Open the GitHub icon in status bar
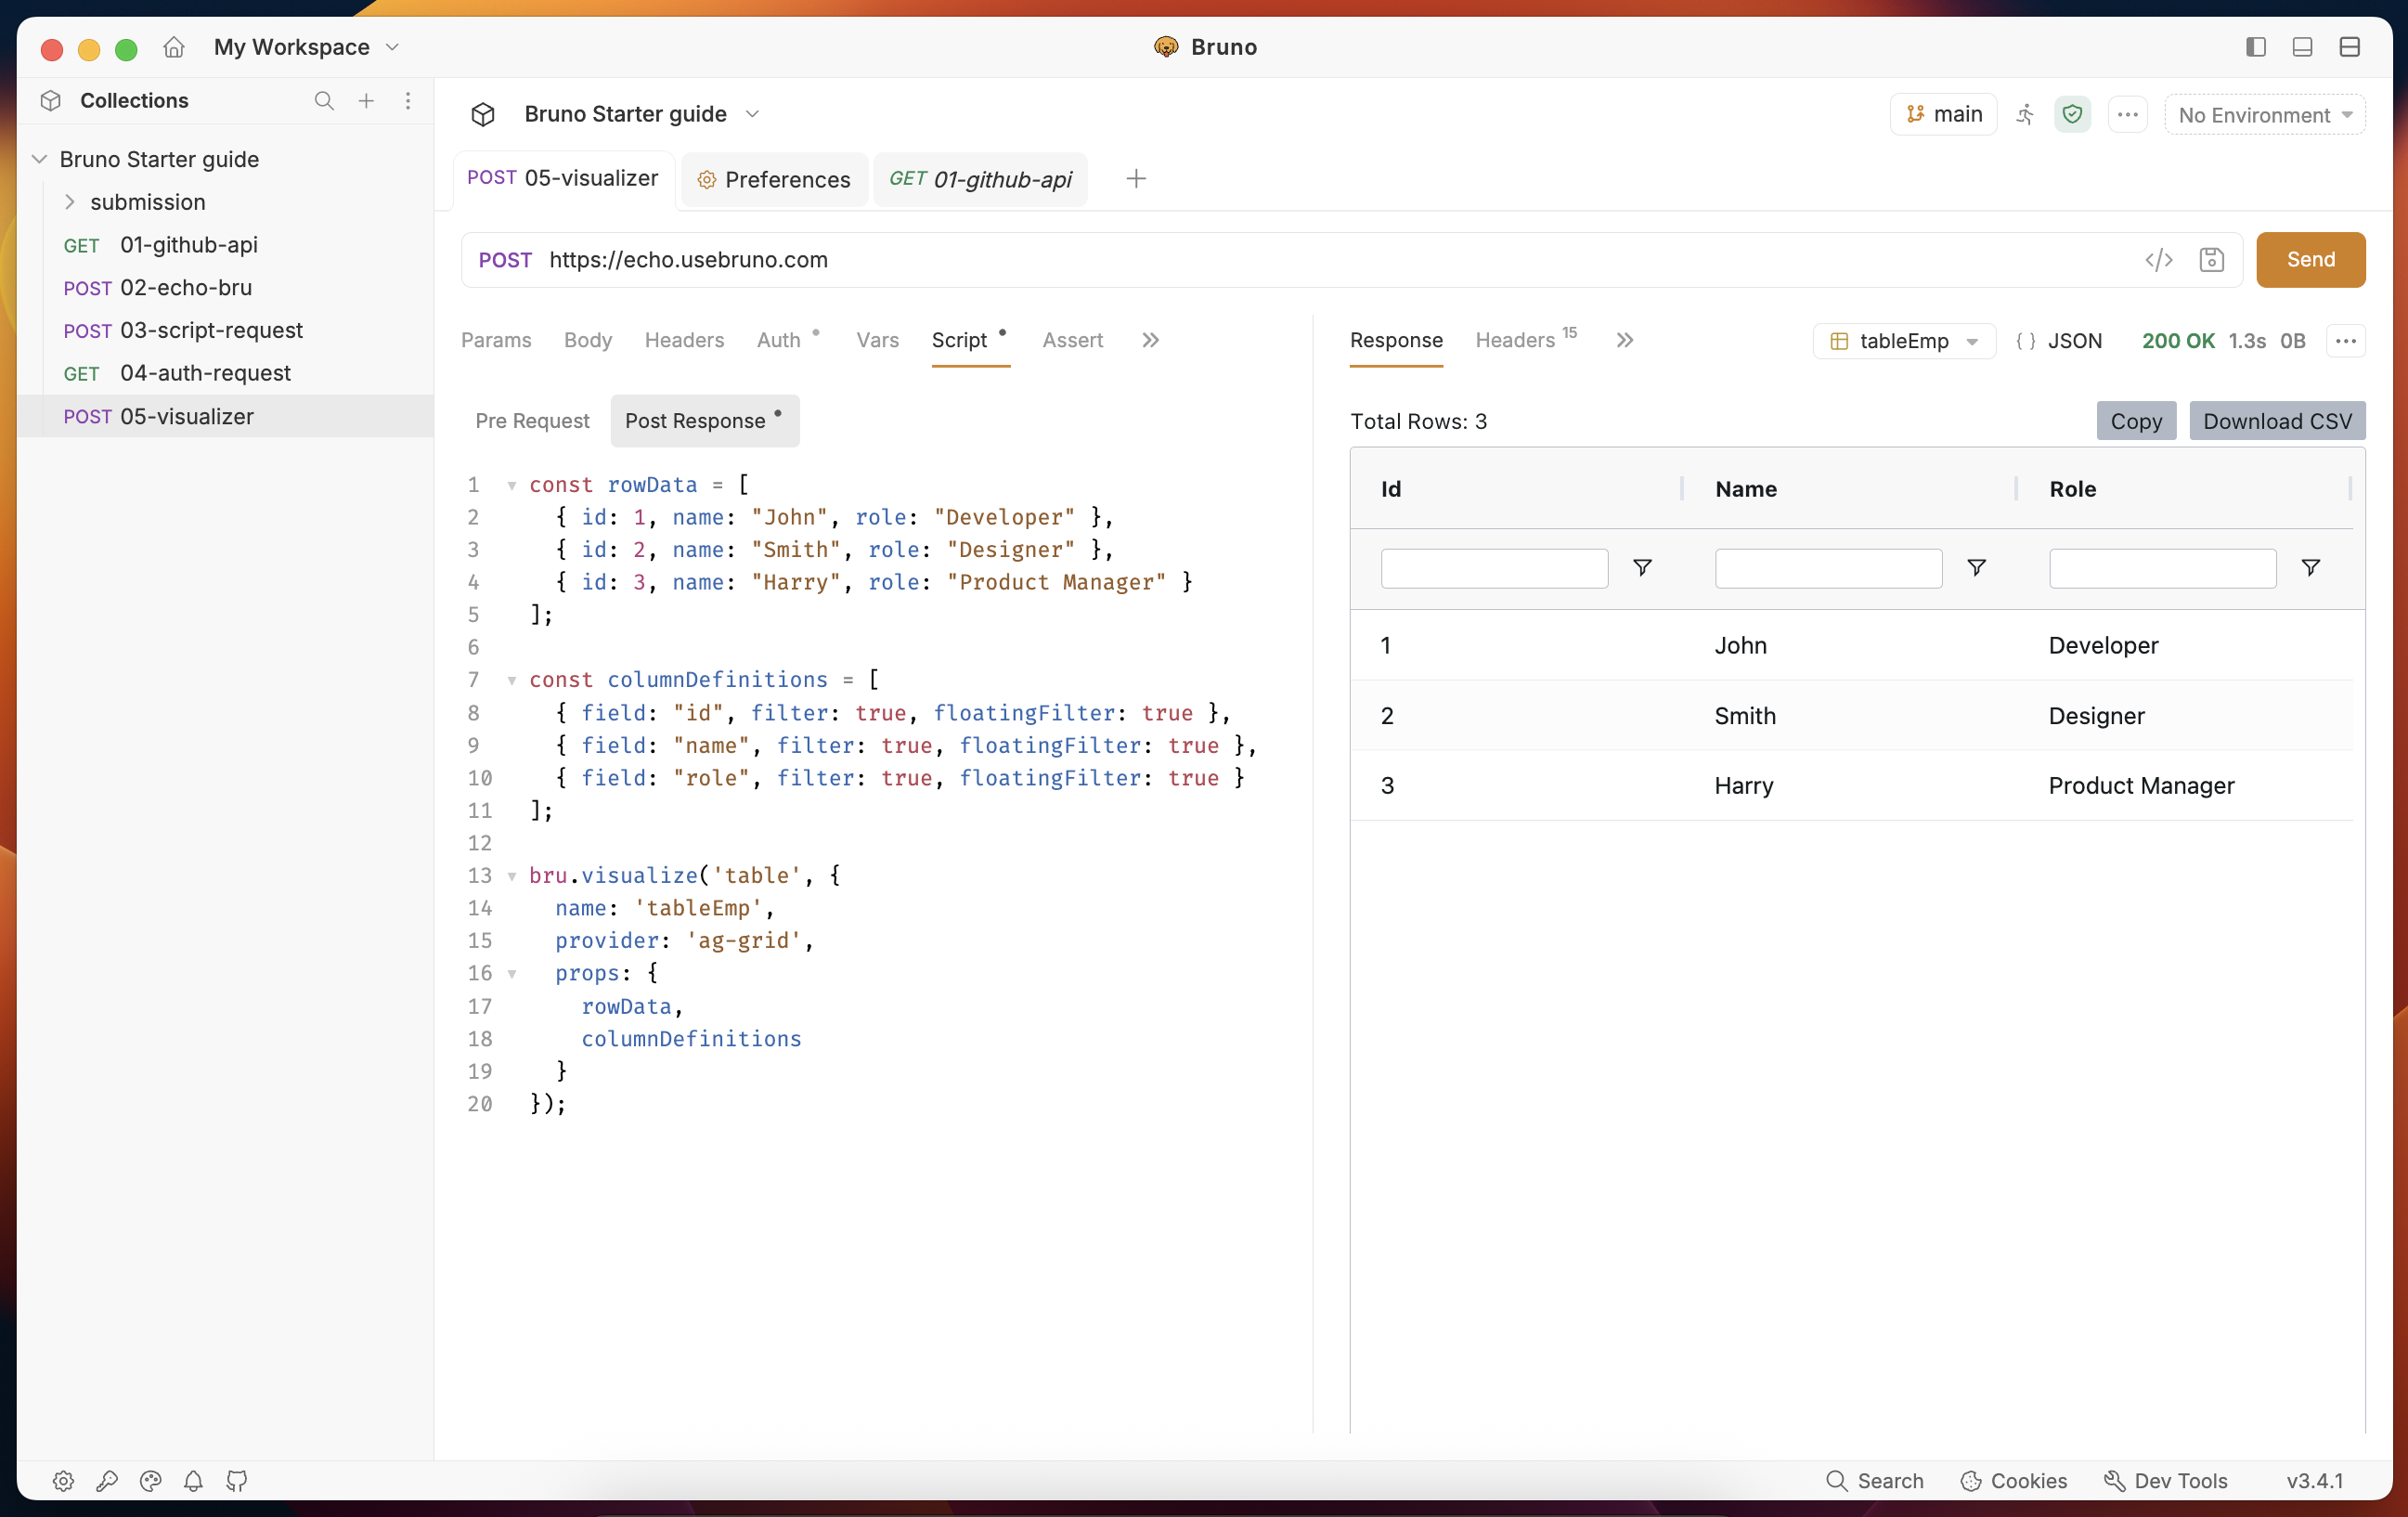Screen dimensions: 2408x1517 click(x=237, y=1481)
